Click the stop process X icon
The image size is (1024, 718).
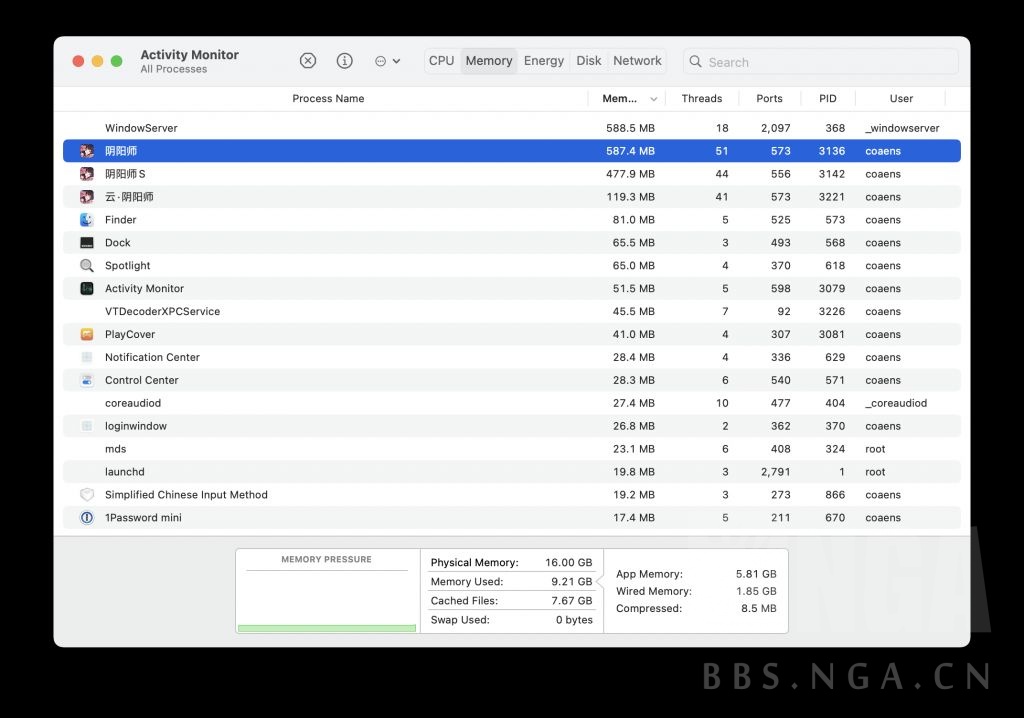point(308,61)
